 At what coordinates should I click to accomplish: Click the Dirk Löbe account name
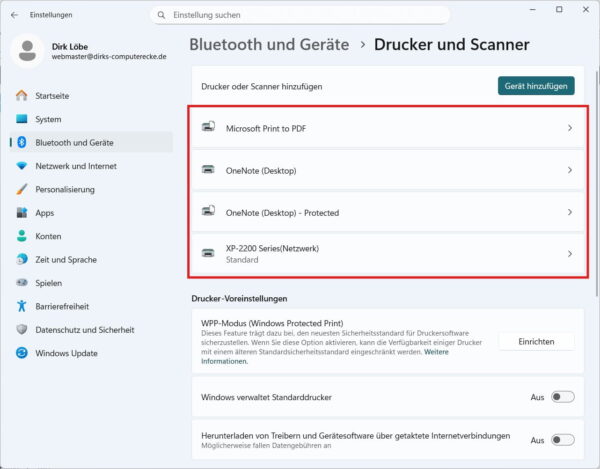(70, 46)
